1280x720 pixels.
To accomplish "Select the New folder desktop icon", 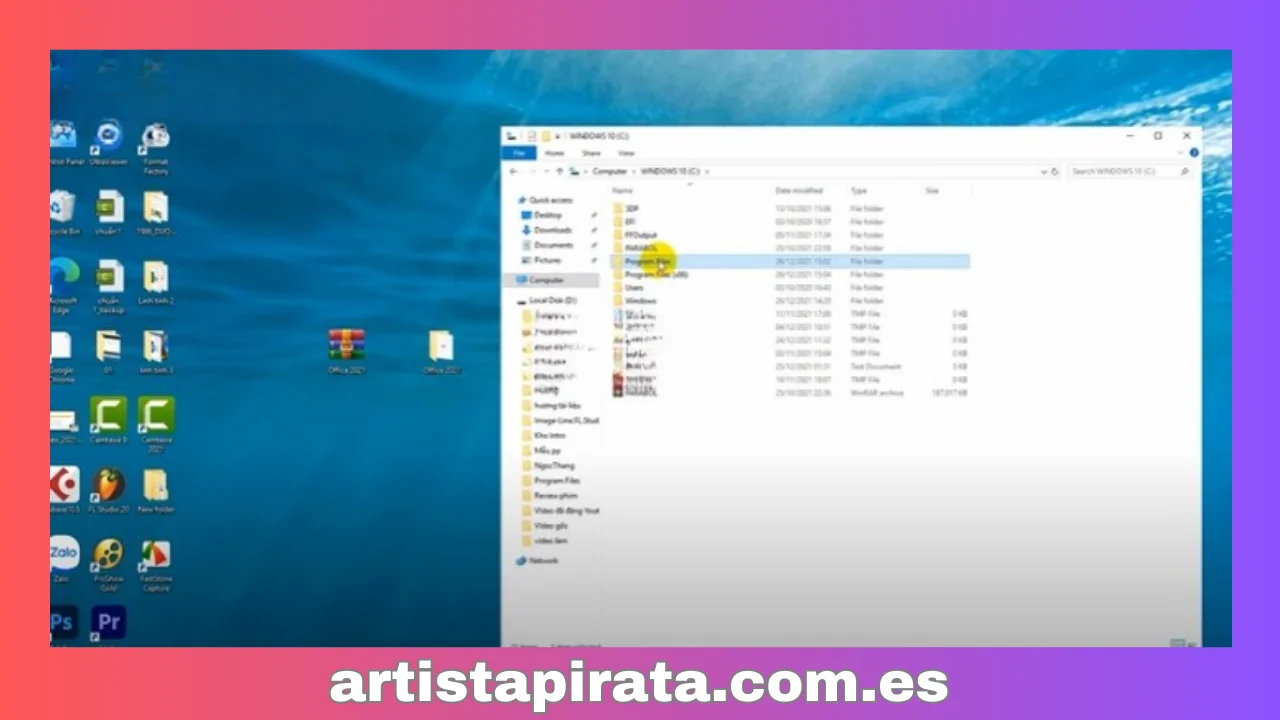I will tap(155, 491).
